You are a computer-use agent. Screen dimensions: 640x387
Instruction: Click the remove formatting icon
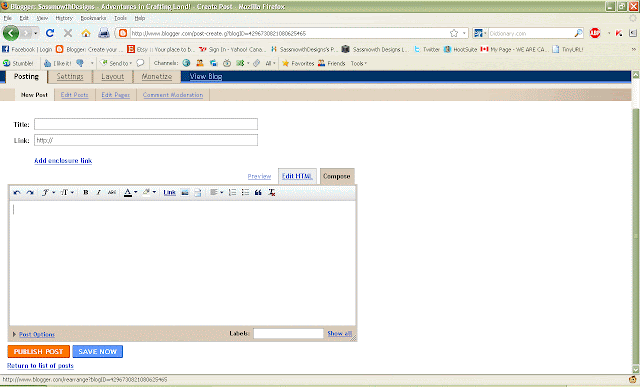271,193
